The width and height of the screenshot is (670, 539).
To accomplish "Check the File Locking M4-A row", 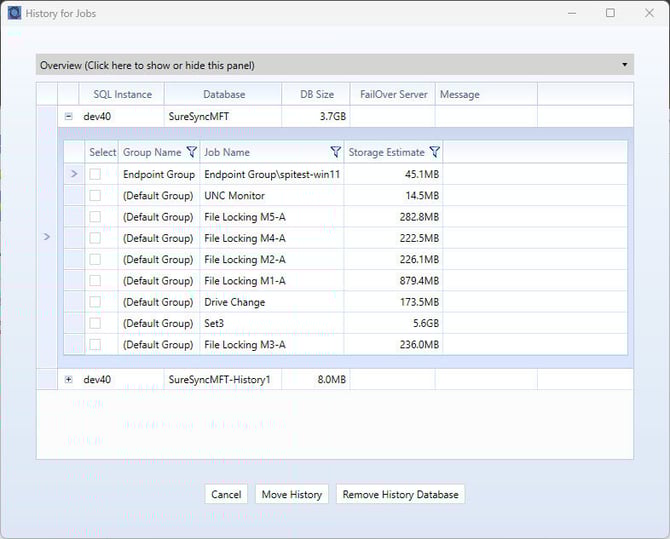I will click(95, 238).
